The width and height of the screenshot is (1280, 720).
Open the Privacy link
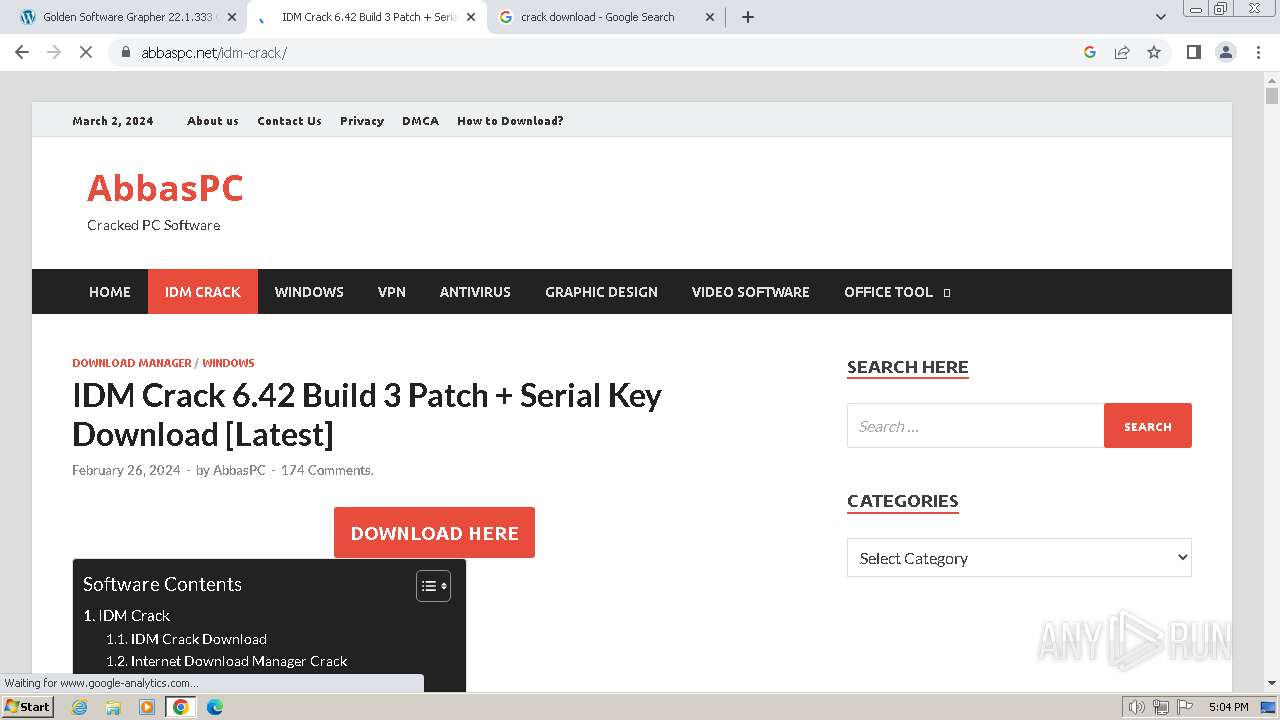point(362,121)
